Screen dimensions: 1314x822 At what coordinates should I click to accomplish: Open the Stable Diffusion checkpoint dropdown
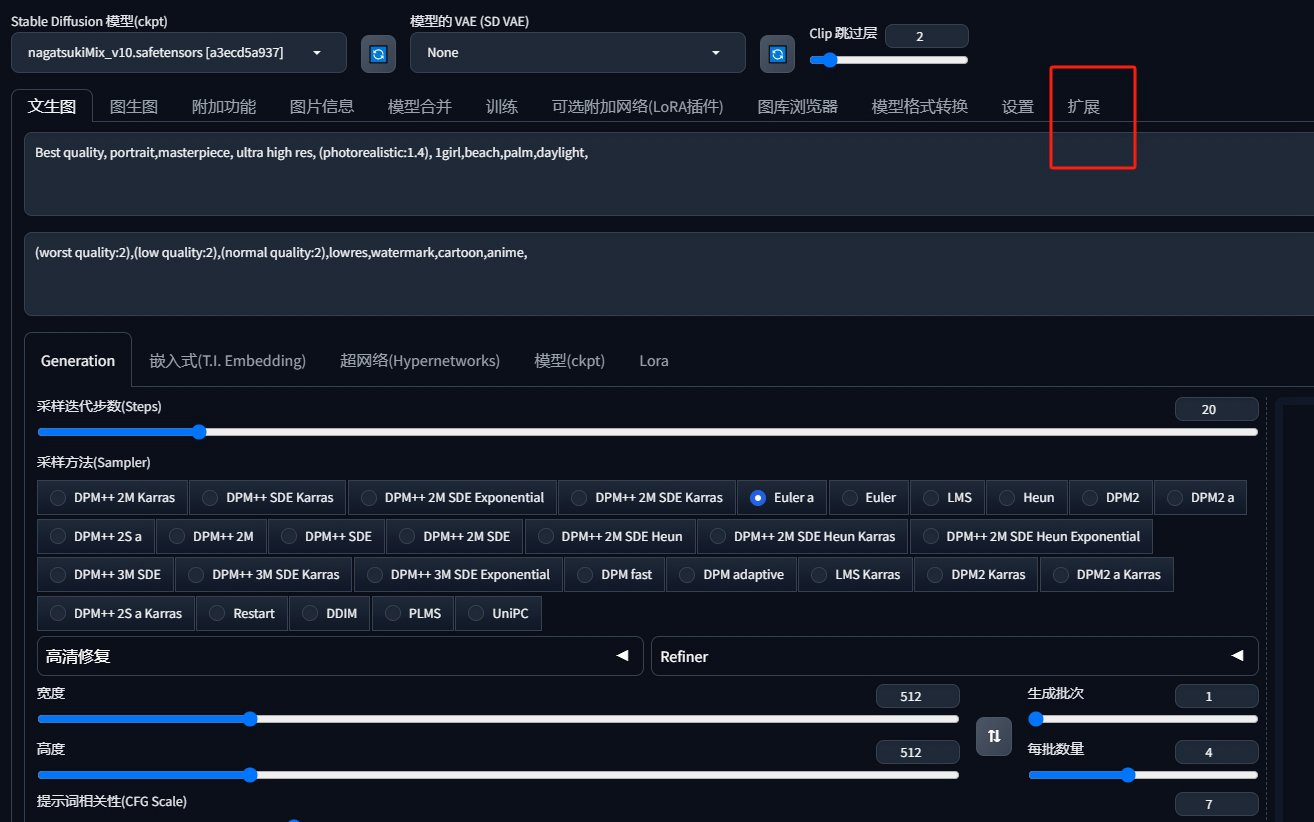click(179, 53)
